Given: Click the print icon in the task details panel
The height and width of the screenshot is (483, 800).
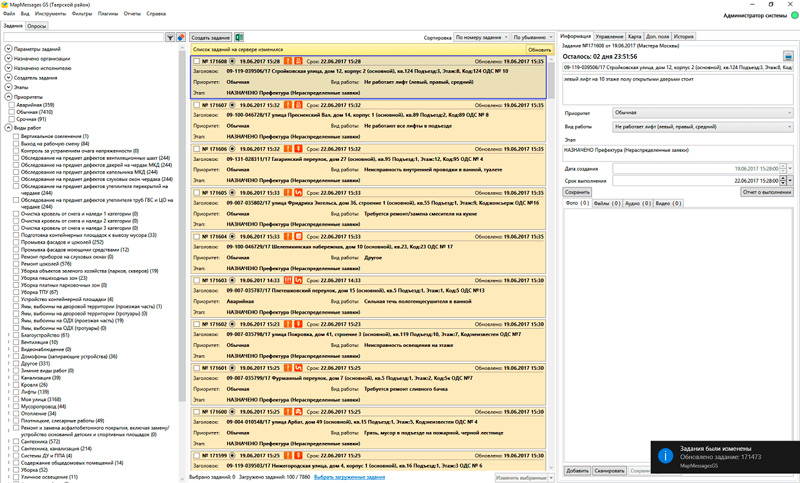Looking at the screenshot, I should (788, 56).
